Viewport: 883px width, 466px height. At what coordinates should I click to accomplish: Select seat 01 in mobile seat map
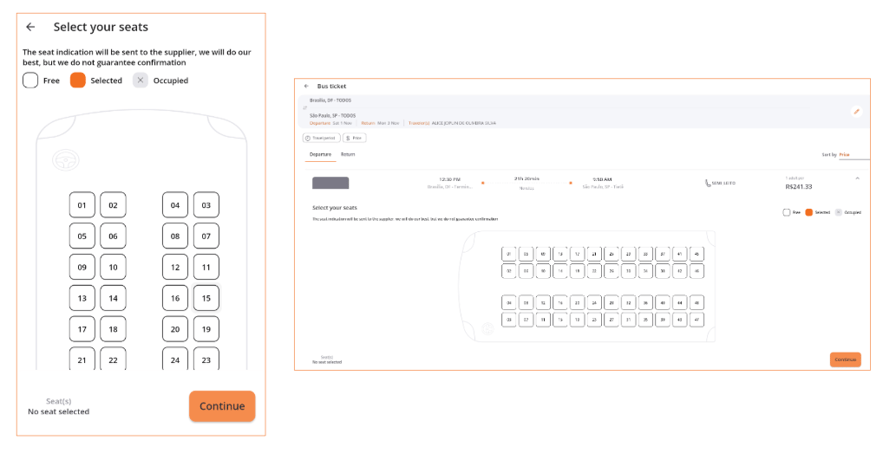(x=82, y=206)
